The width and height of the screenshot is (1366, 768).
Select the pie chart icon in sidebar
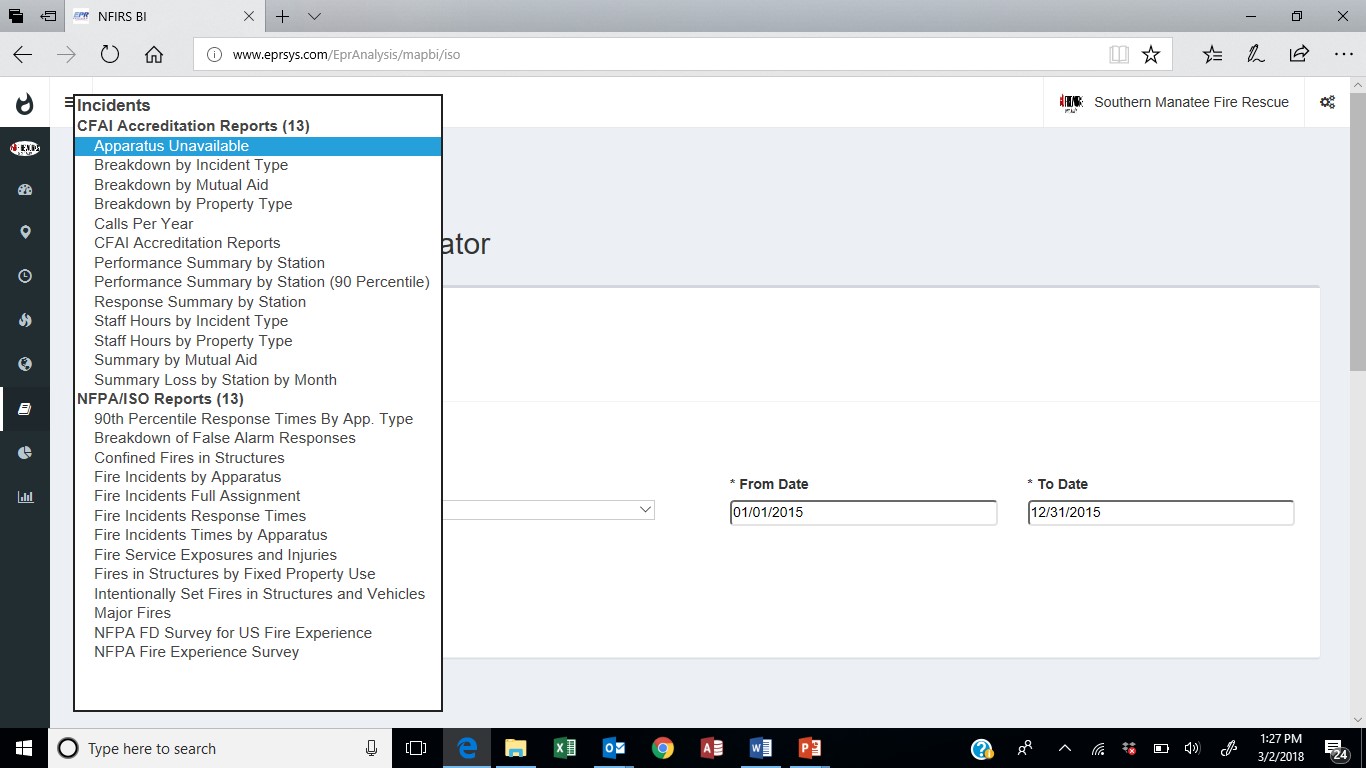(25, 453)
